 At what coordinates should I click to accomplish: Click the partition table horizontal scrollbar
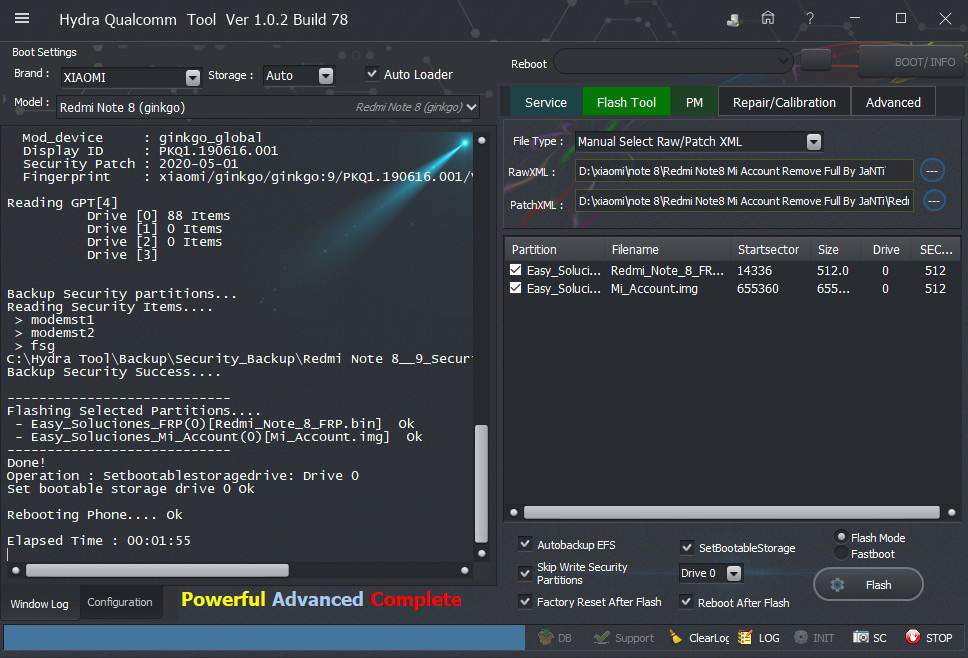point(732,512)
